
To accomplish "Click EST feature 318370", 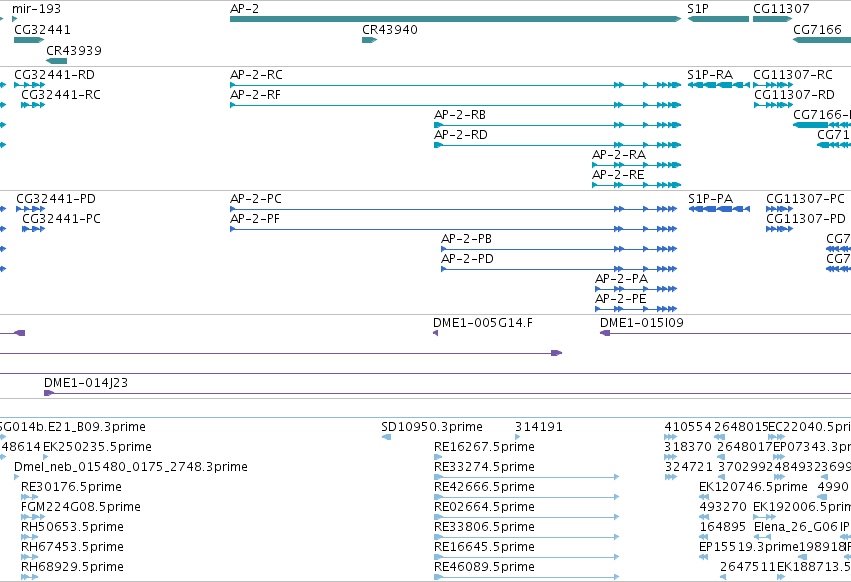I will (x=671, y=457).
